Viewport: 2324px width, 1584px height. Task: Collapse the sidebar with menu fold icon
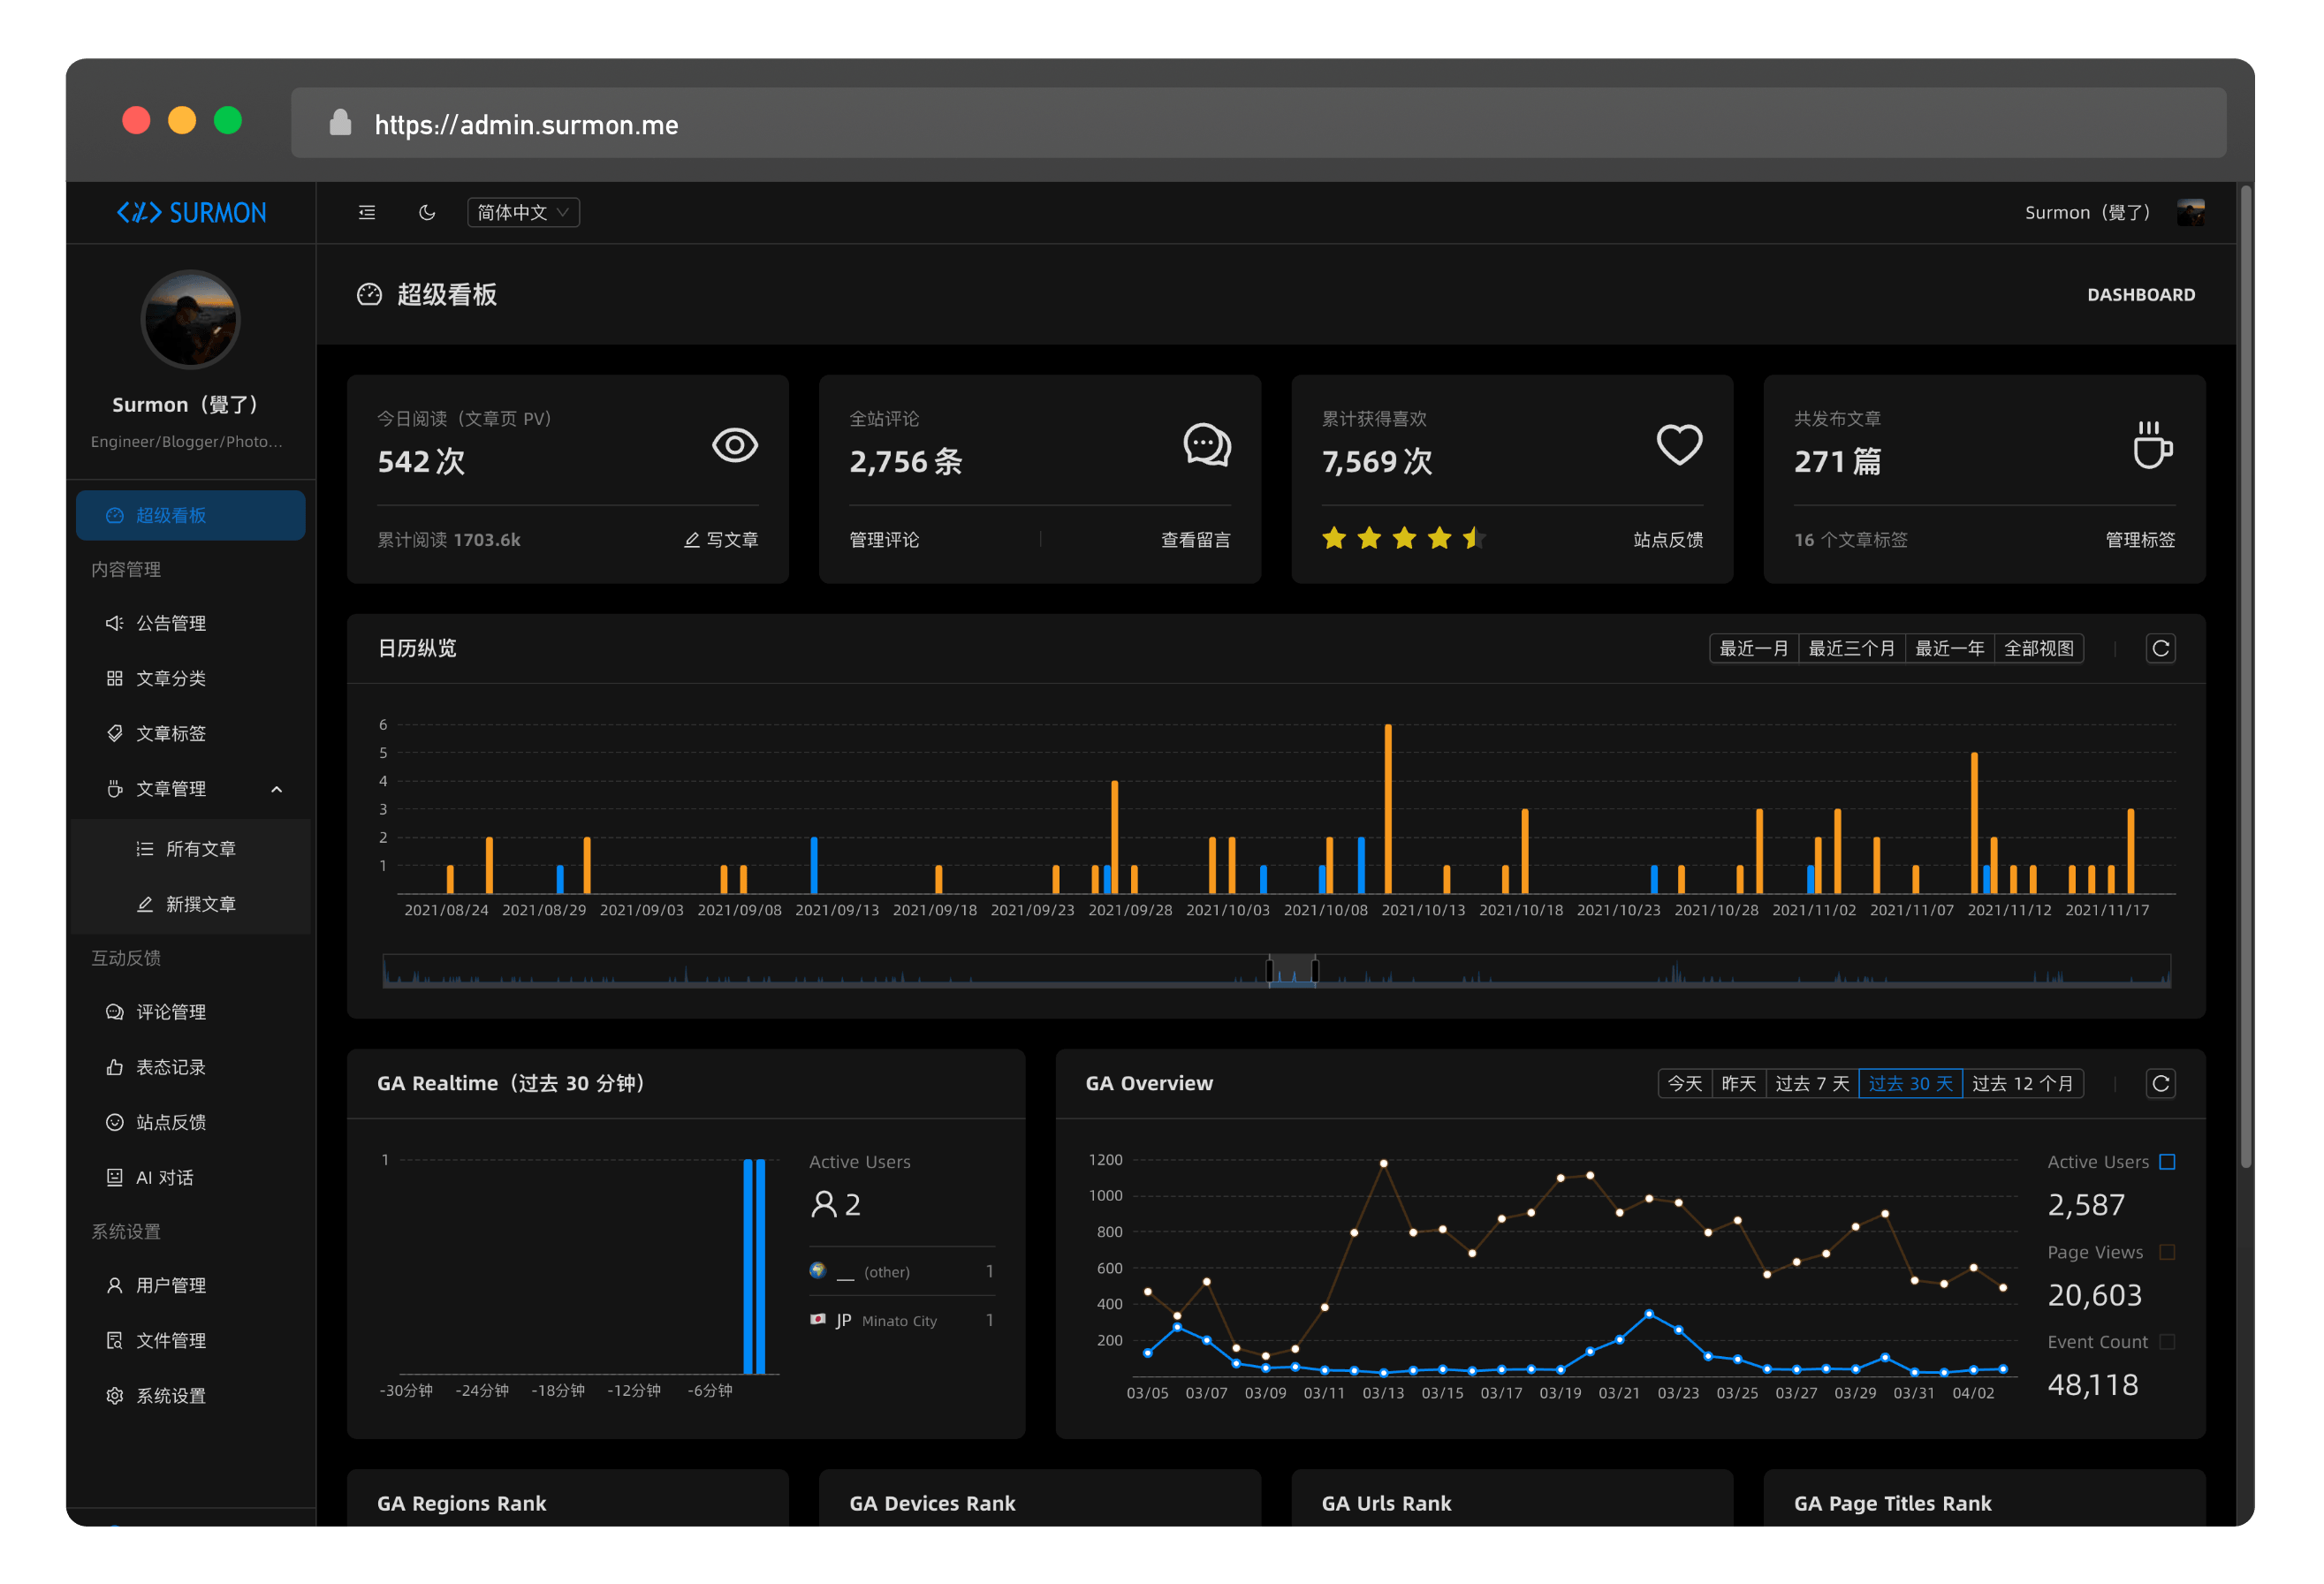click(x=367, y=212)
